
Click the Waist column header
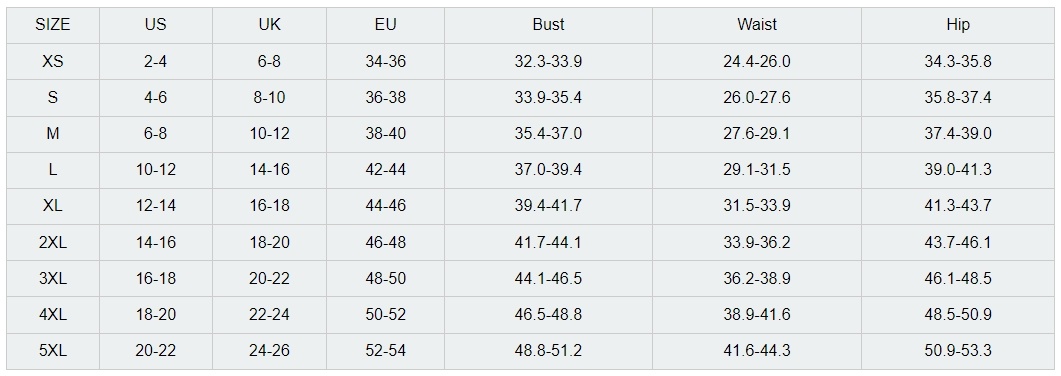click(x=757, y=25)
